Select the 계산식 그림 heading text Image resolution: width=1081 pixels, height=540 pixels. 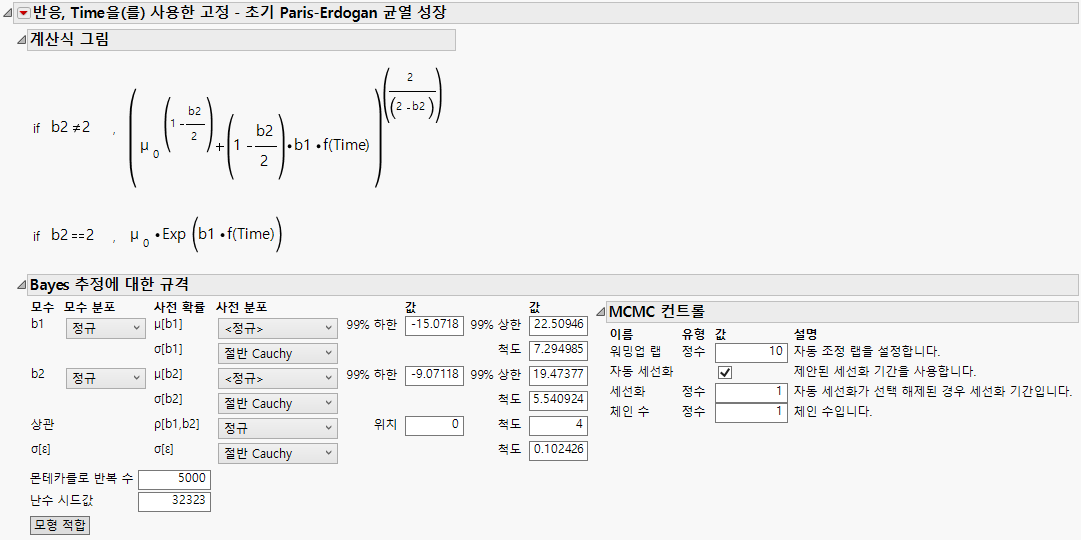[70, 40]
